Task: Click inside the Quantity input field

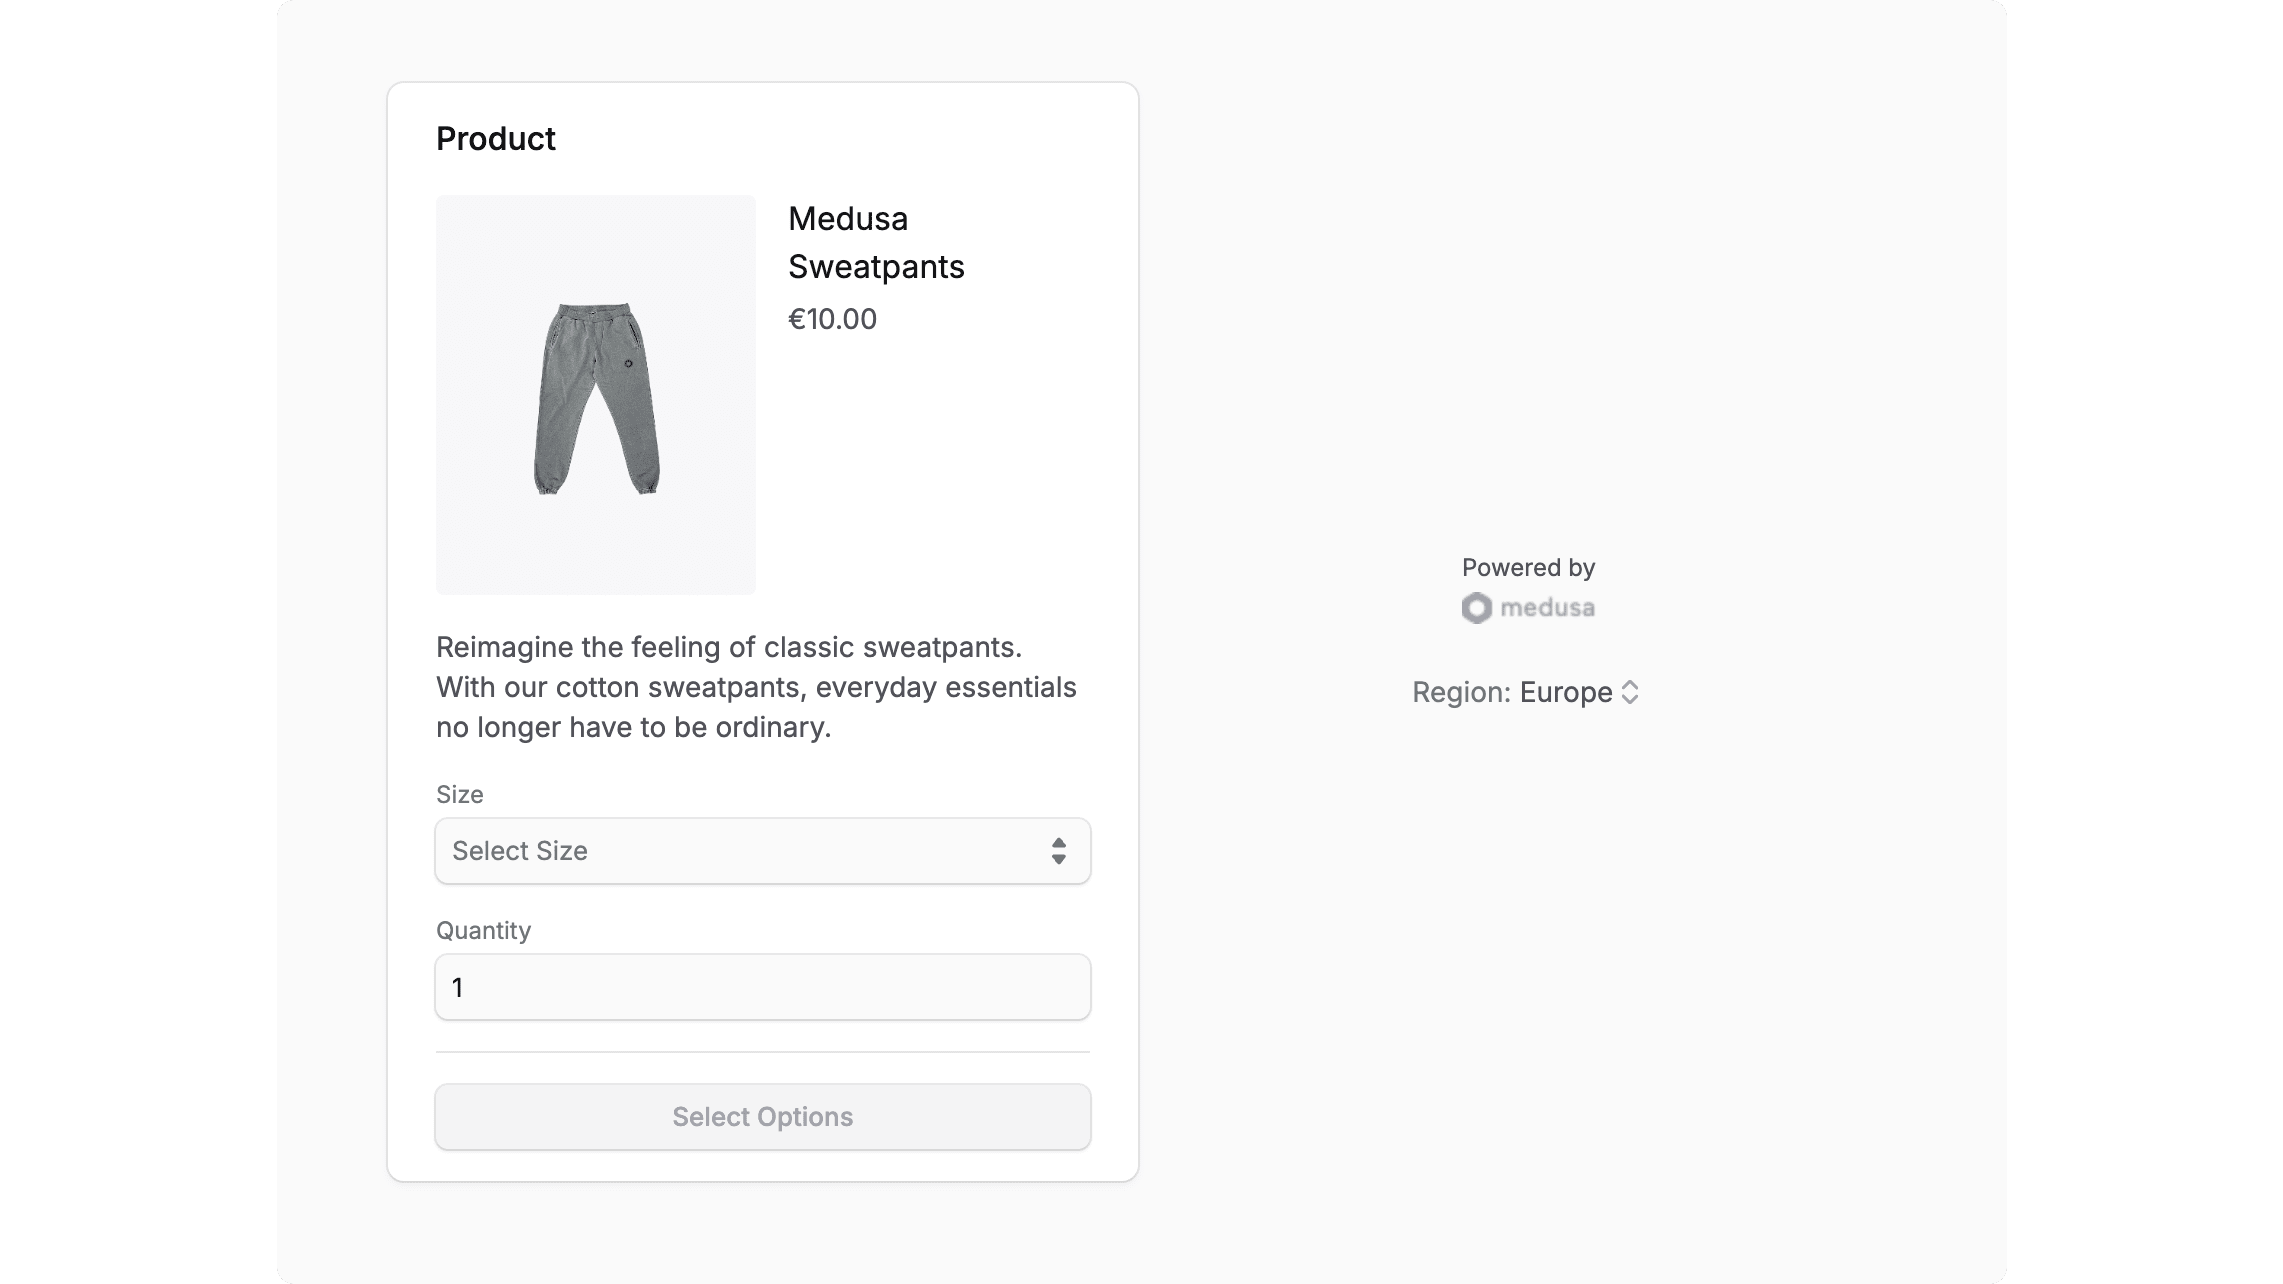Action: click(x=762, y=987)
